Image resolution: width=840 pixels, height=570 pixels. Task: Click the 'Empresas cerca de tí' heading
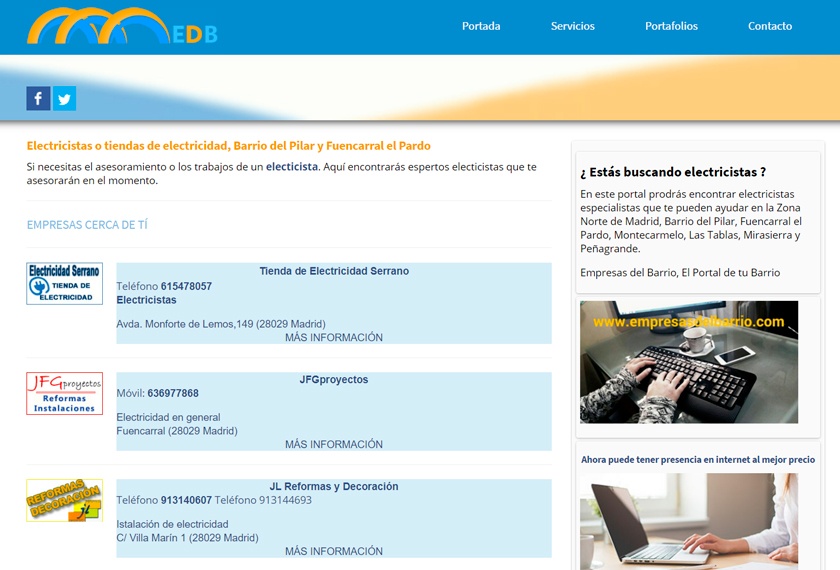pos(87,225)
